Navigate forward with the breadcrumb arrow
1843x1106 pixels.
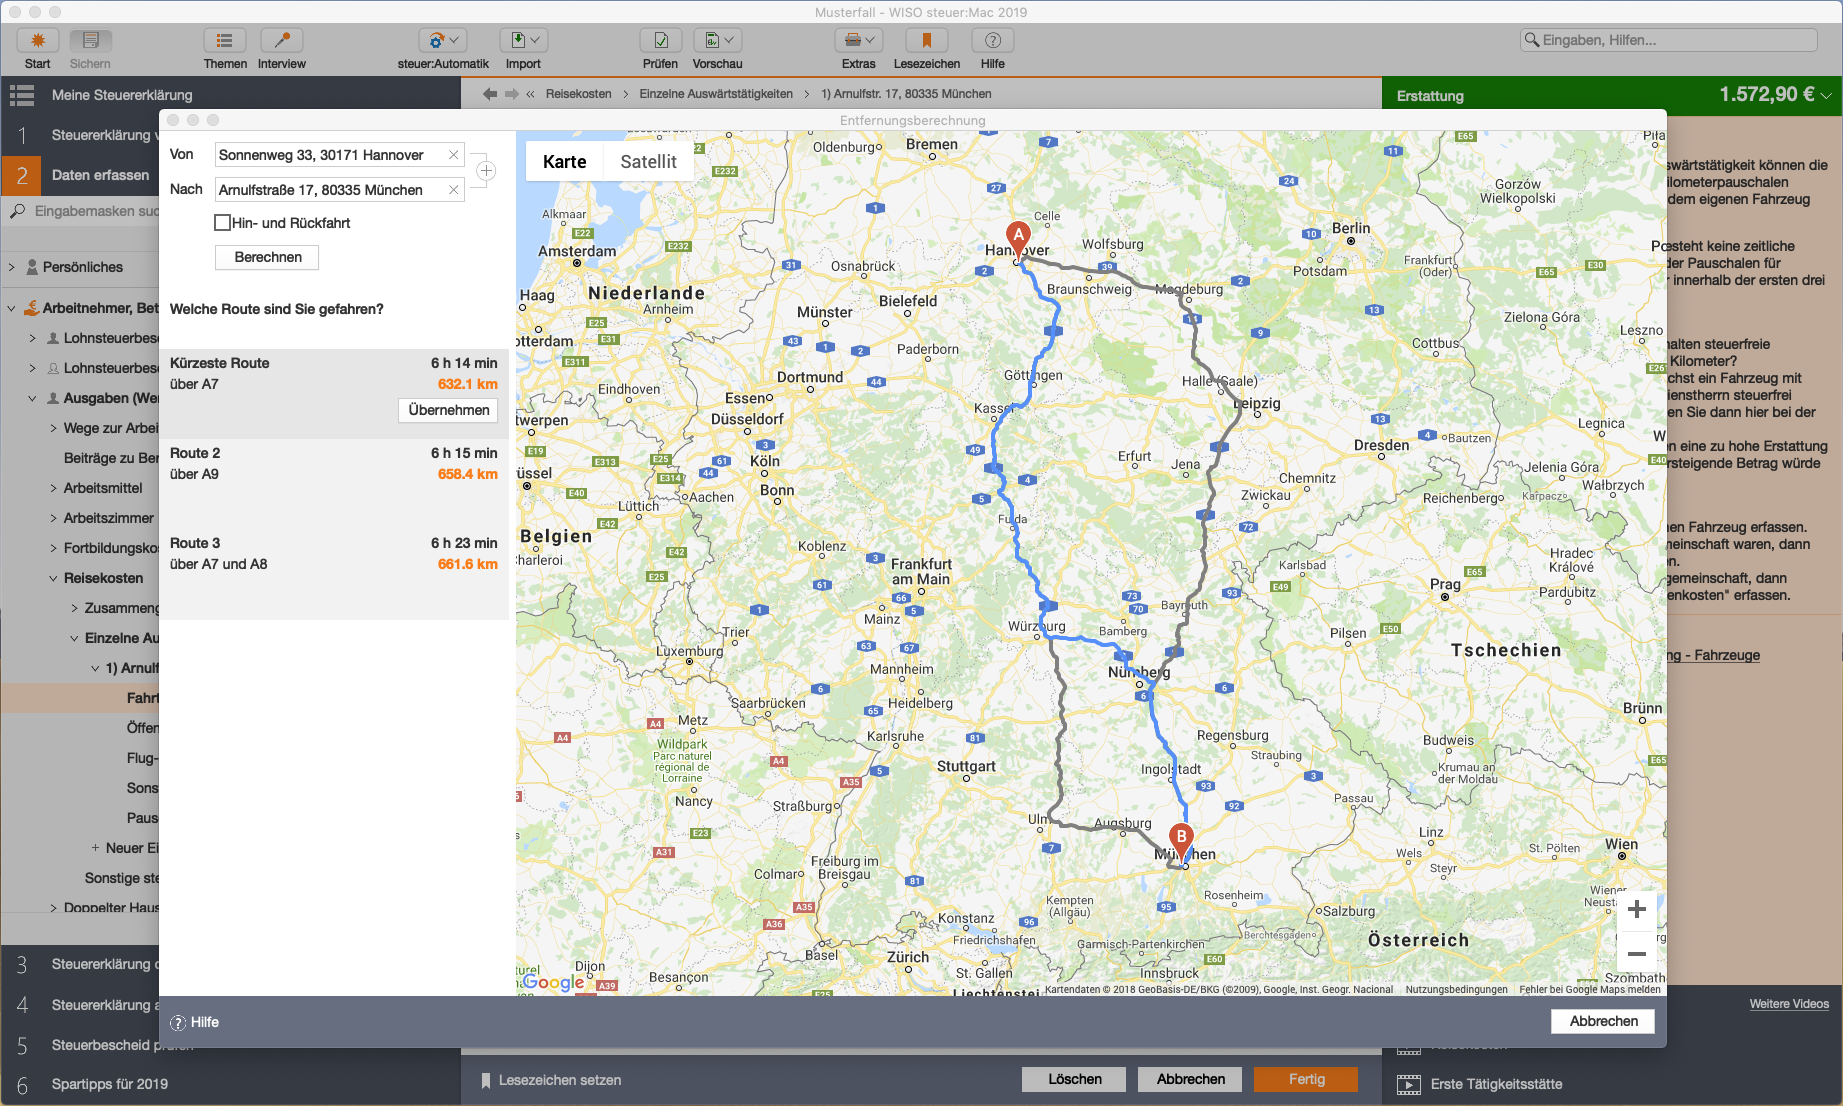(x=511, y=94)
